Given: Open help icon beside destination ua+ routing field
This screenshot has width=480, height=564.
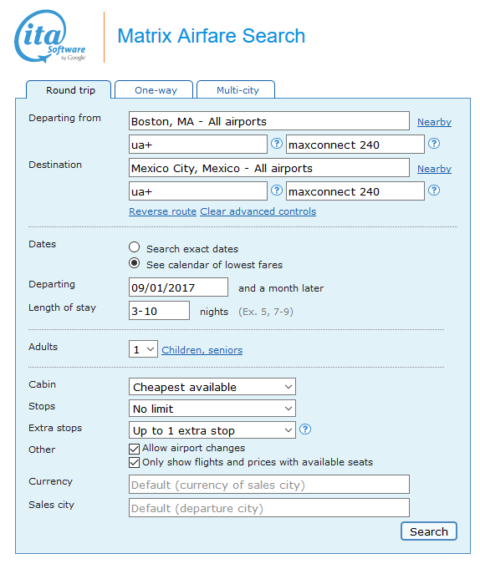Looking at the screenshot, I should 276,190.
